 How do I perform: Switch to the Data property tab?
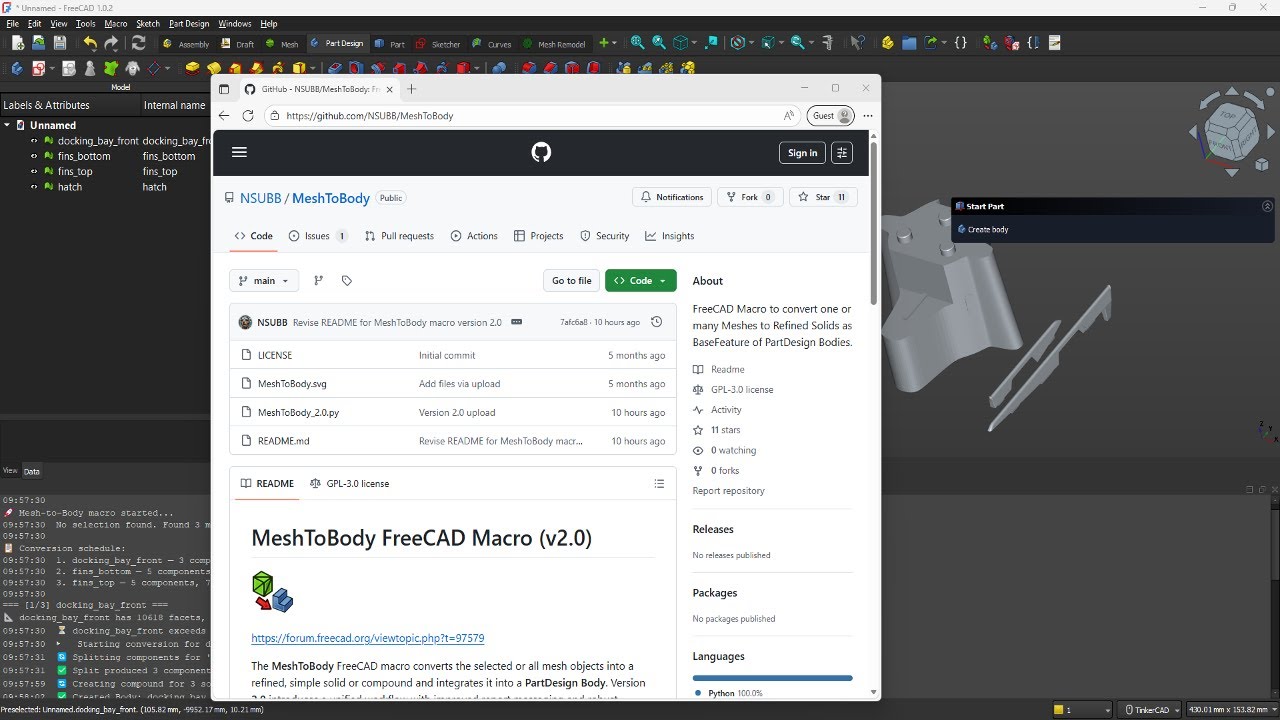[x=32, y=471]
